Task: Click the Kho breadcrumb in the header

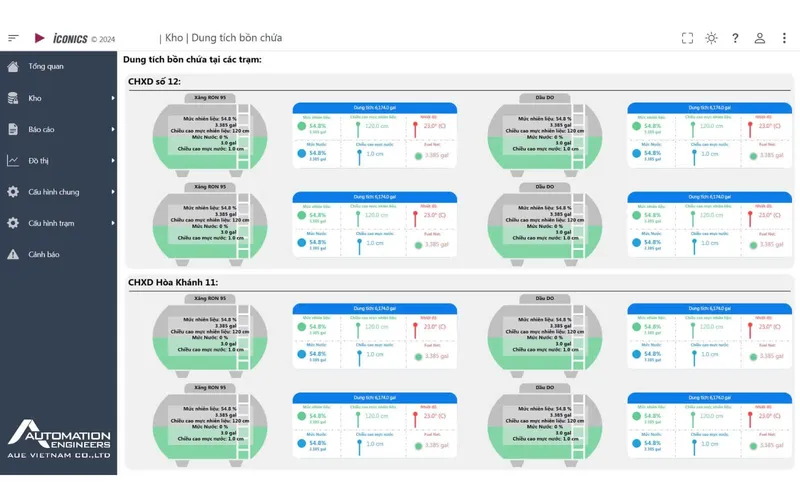Action: (x=174, y=38)
